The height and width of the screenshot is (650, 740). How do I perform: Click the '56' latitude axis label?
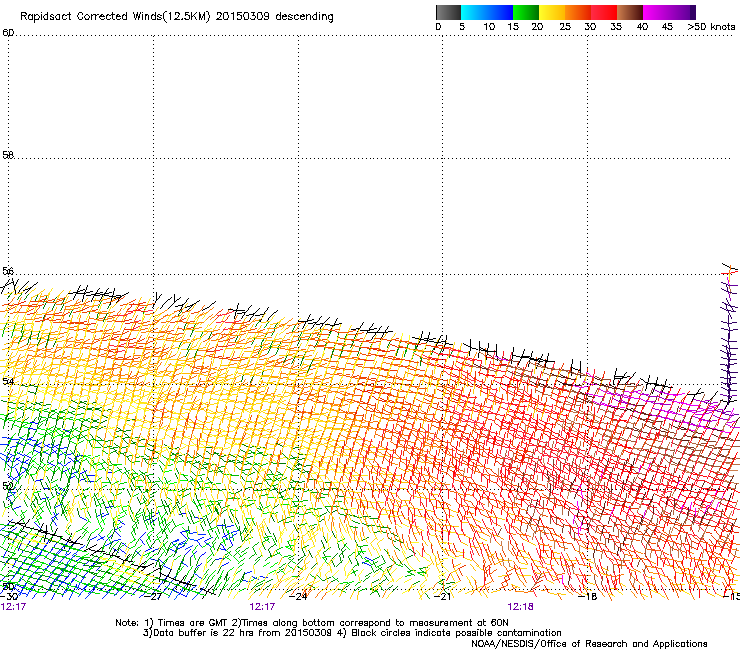(8, 271)
